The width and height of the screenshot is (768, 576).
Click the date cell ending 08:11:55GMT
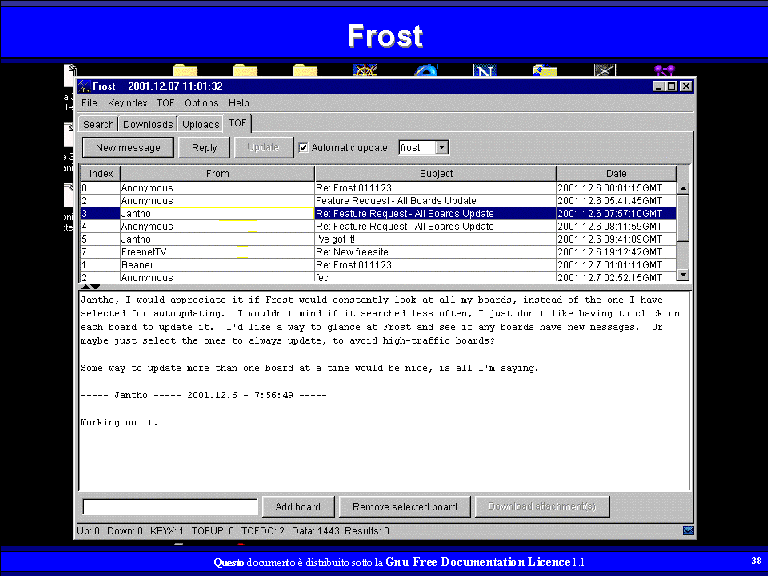(616, 226)
